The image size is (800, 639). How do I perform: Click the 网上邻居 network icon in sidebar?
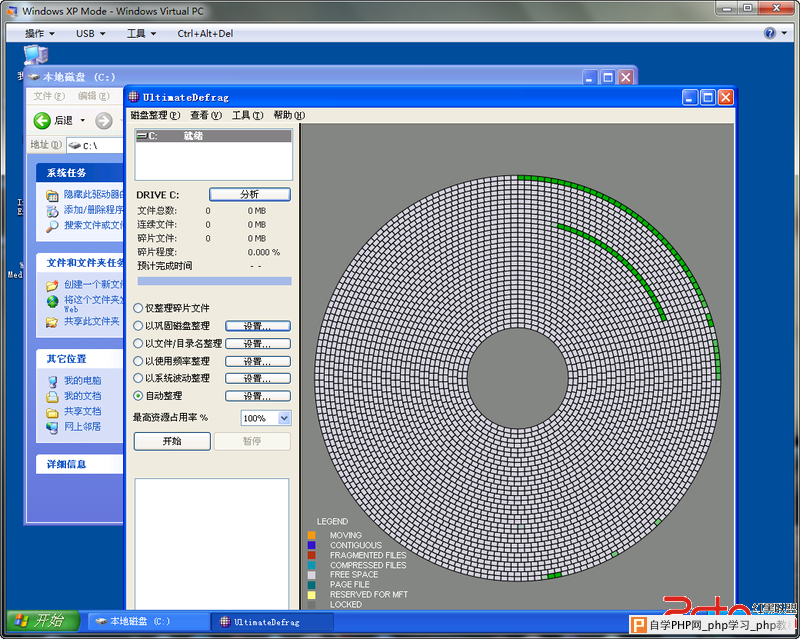tap(52, 427)
